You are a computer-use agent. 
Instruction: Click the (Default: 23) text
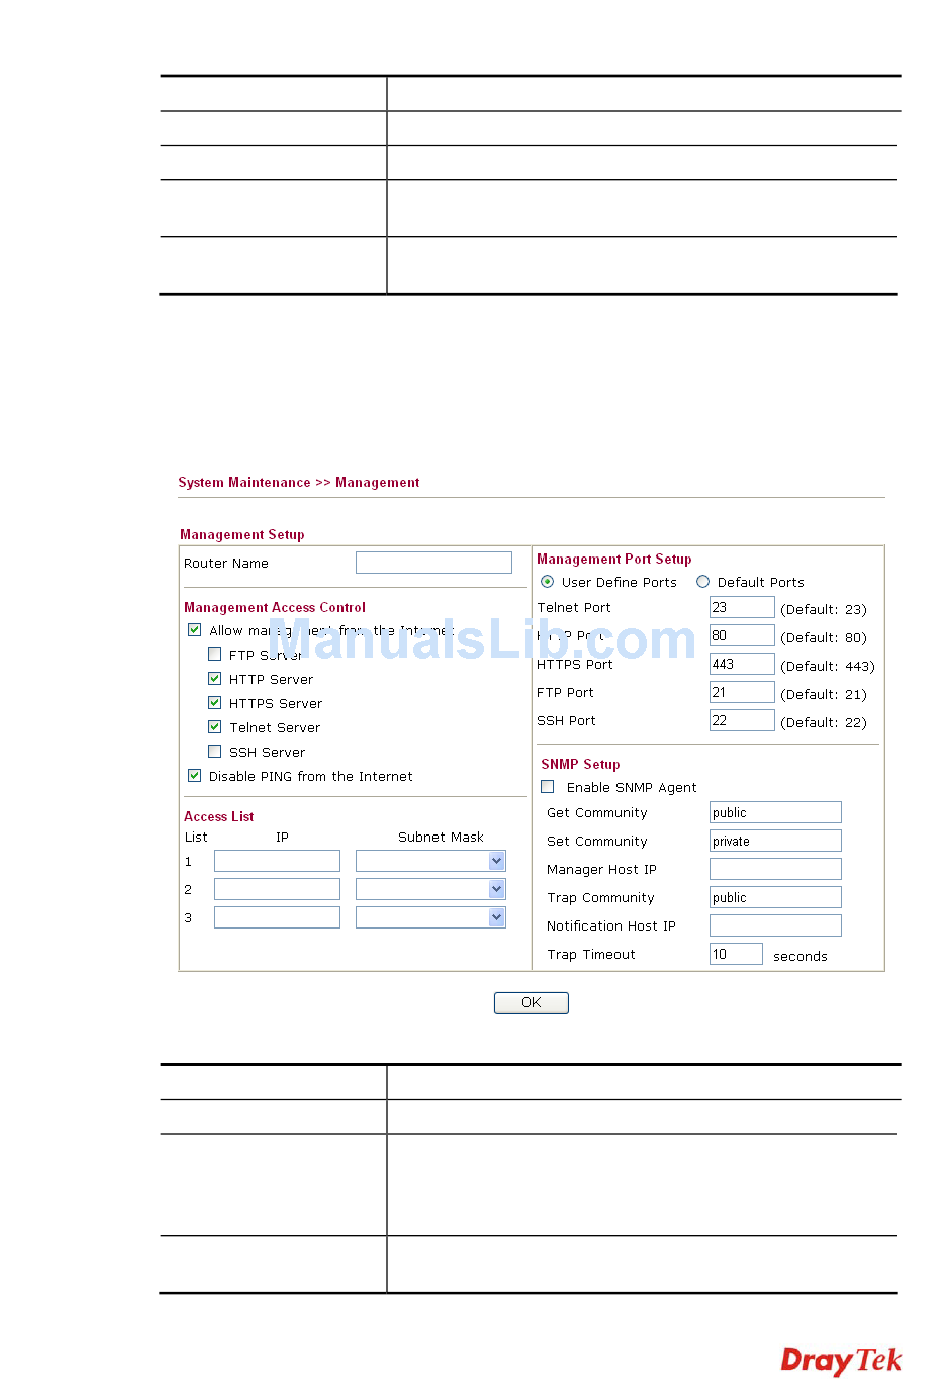[823, 609]
